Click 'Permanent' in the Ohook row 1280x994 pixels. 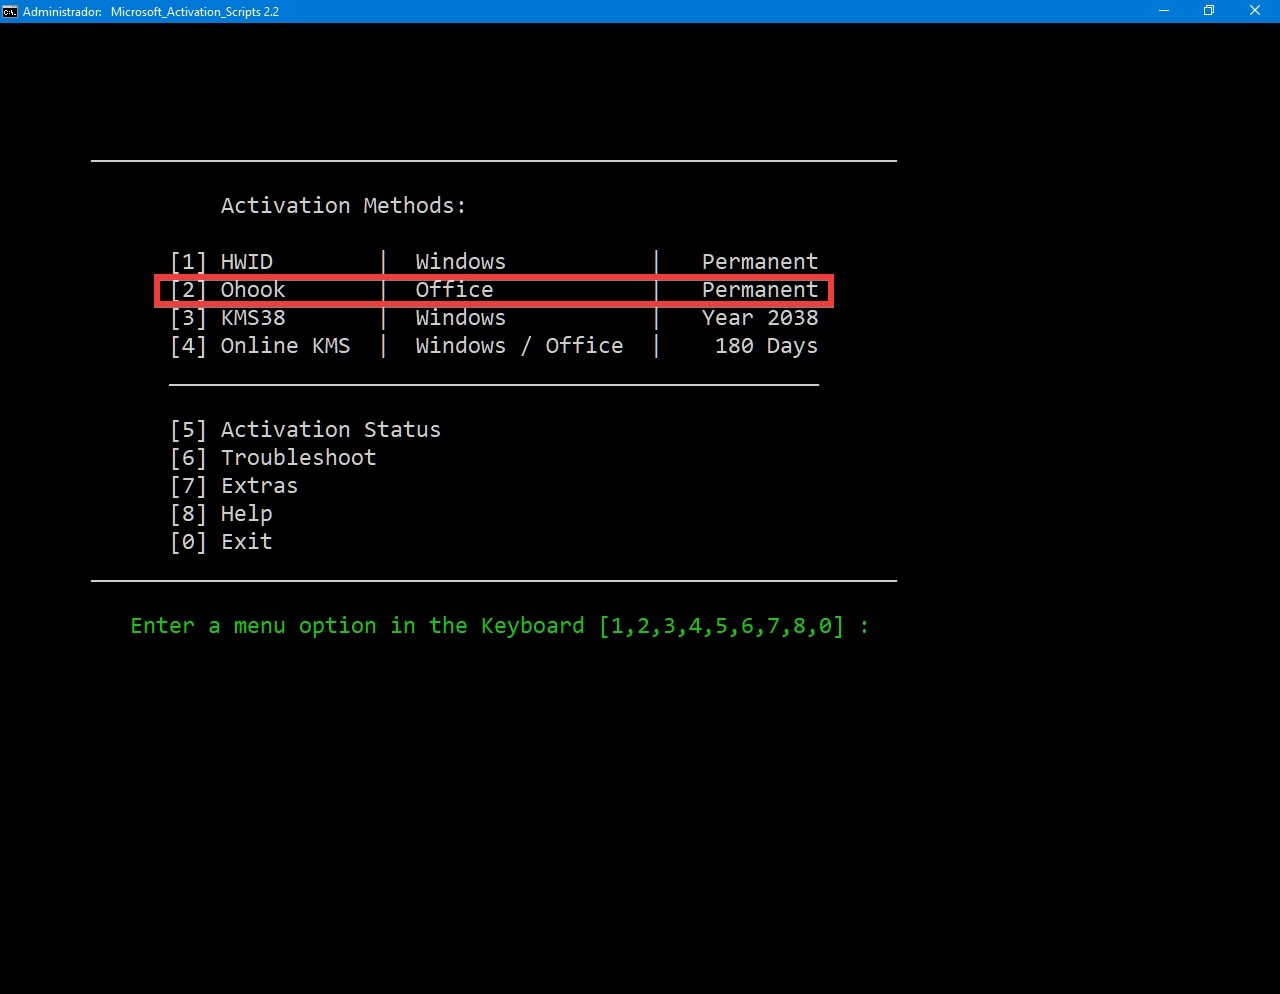(760, 290)
